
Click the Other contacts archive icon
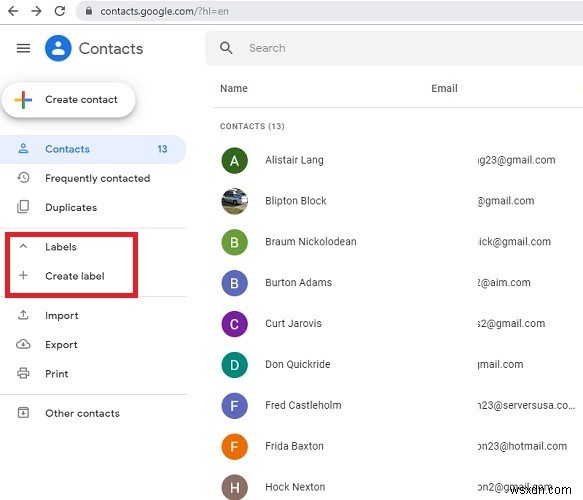point(23,412)
